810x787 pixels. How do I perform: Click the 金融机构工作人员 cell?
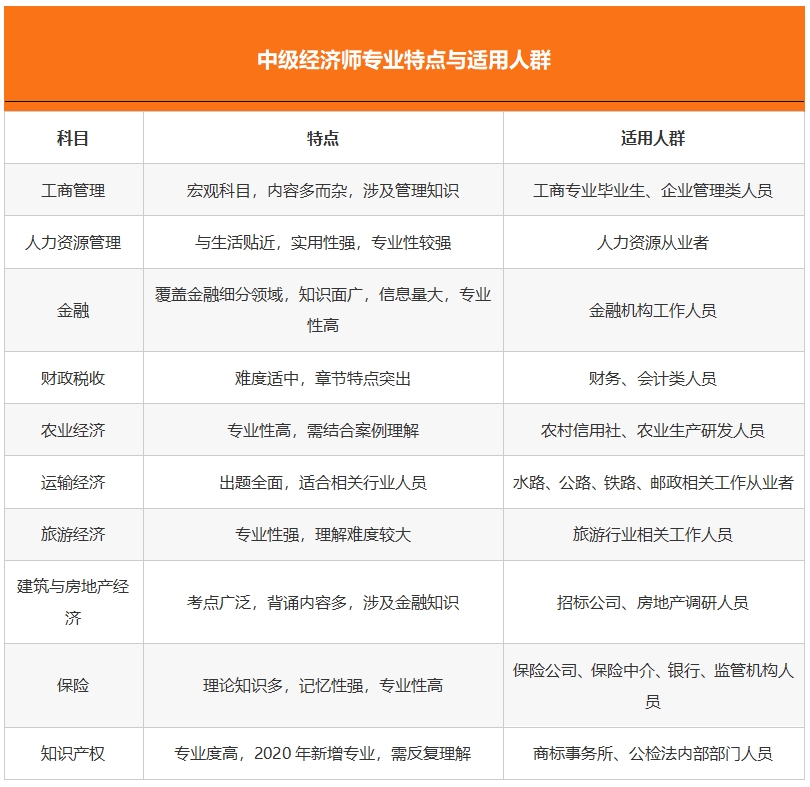click(x=653, y=311)
